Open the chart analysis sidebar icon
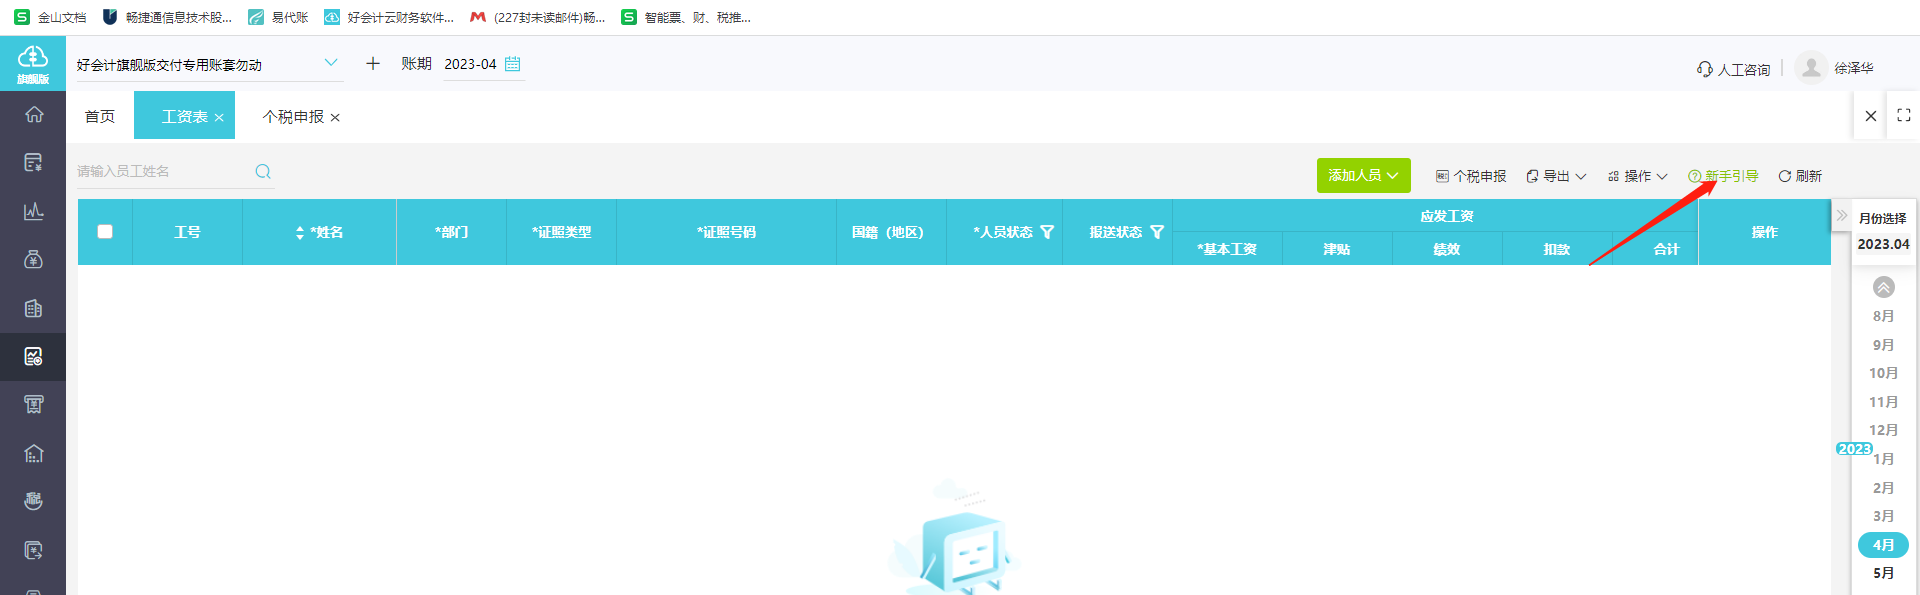Screen dimensions: 1920x595 pos(33,211)
